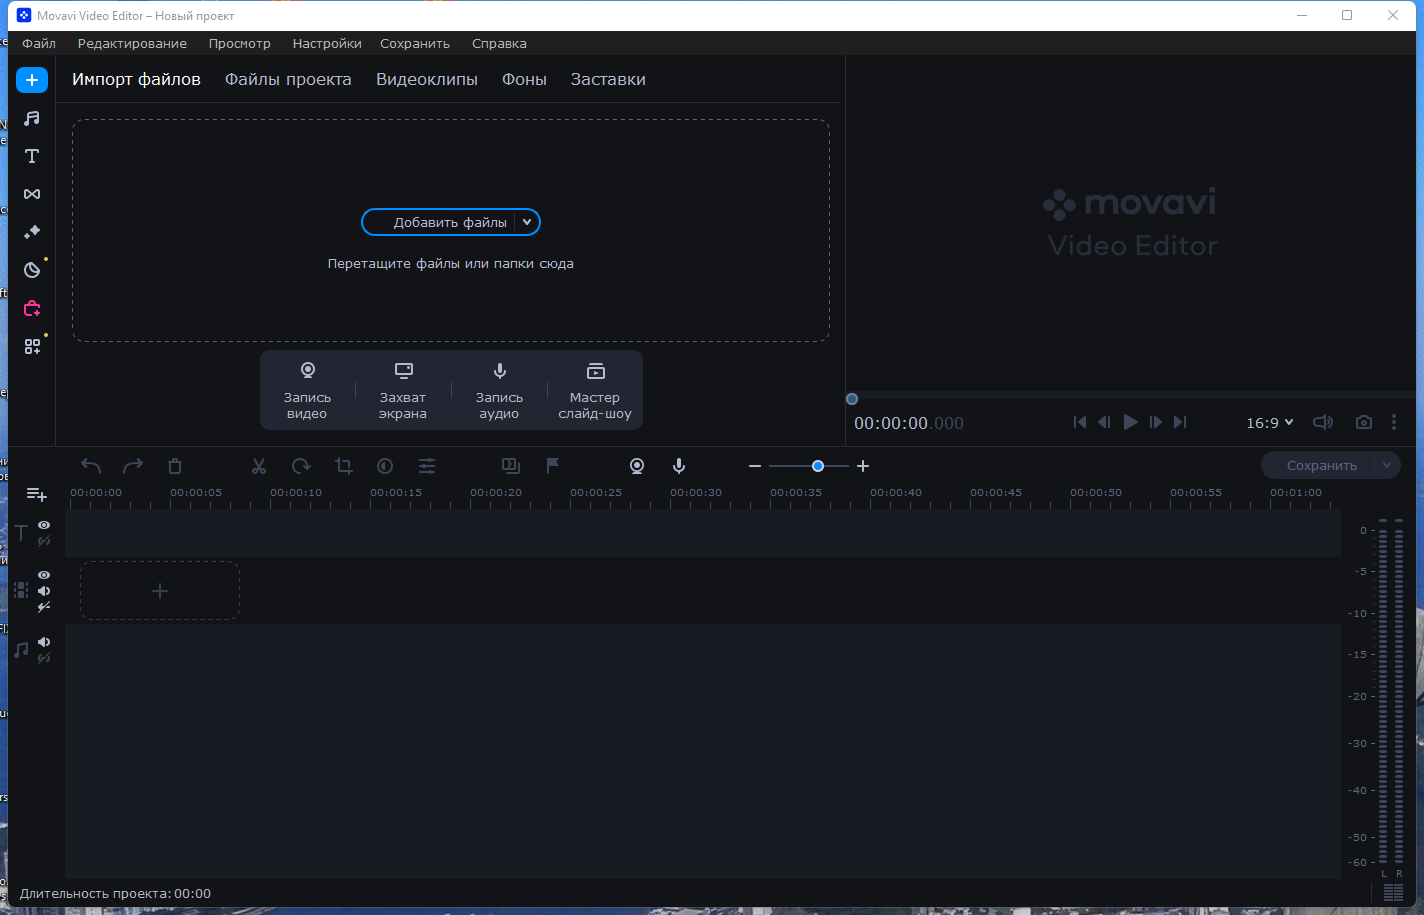Screen dimensions: 1424x915
Task: Open the Настройки menu
Action: click(327, 44)
